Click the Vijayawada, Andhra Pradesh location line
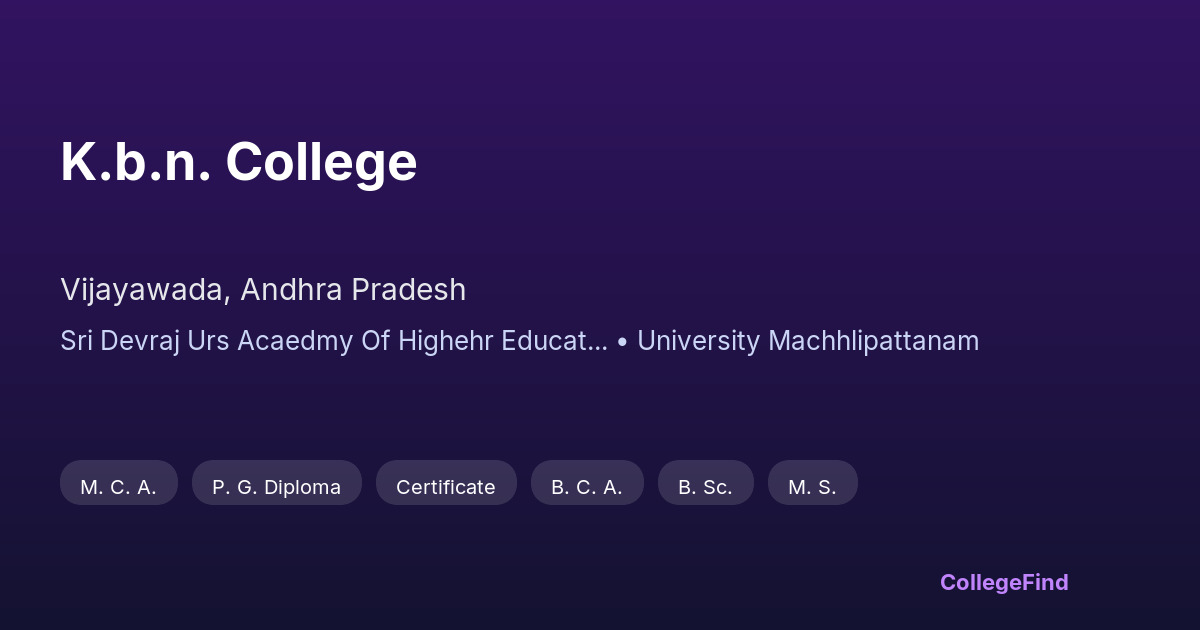1200x630 pixels. click(x=263, y=290)
